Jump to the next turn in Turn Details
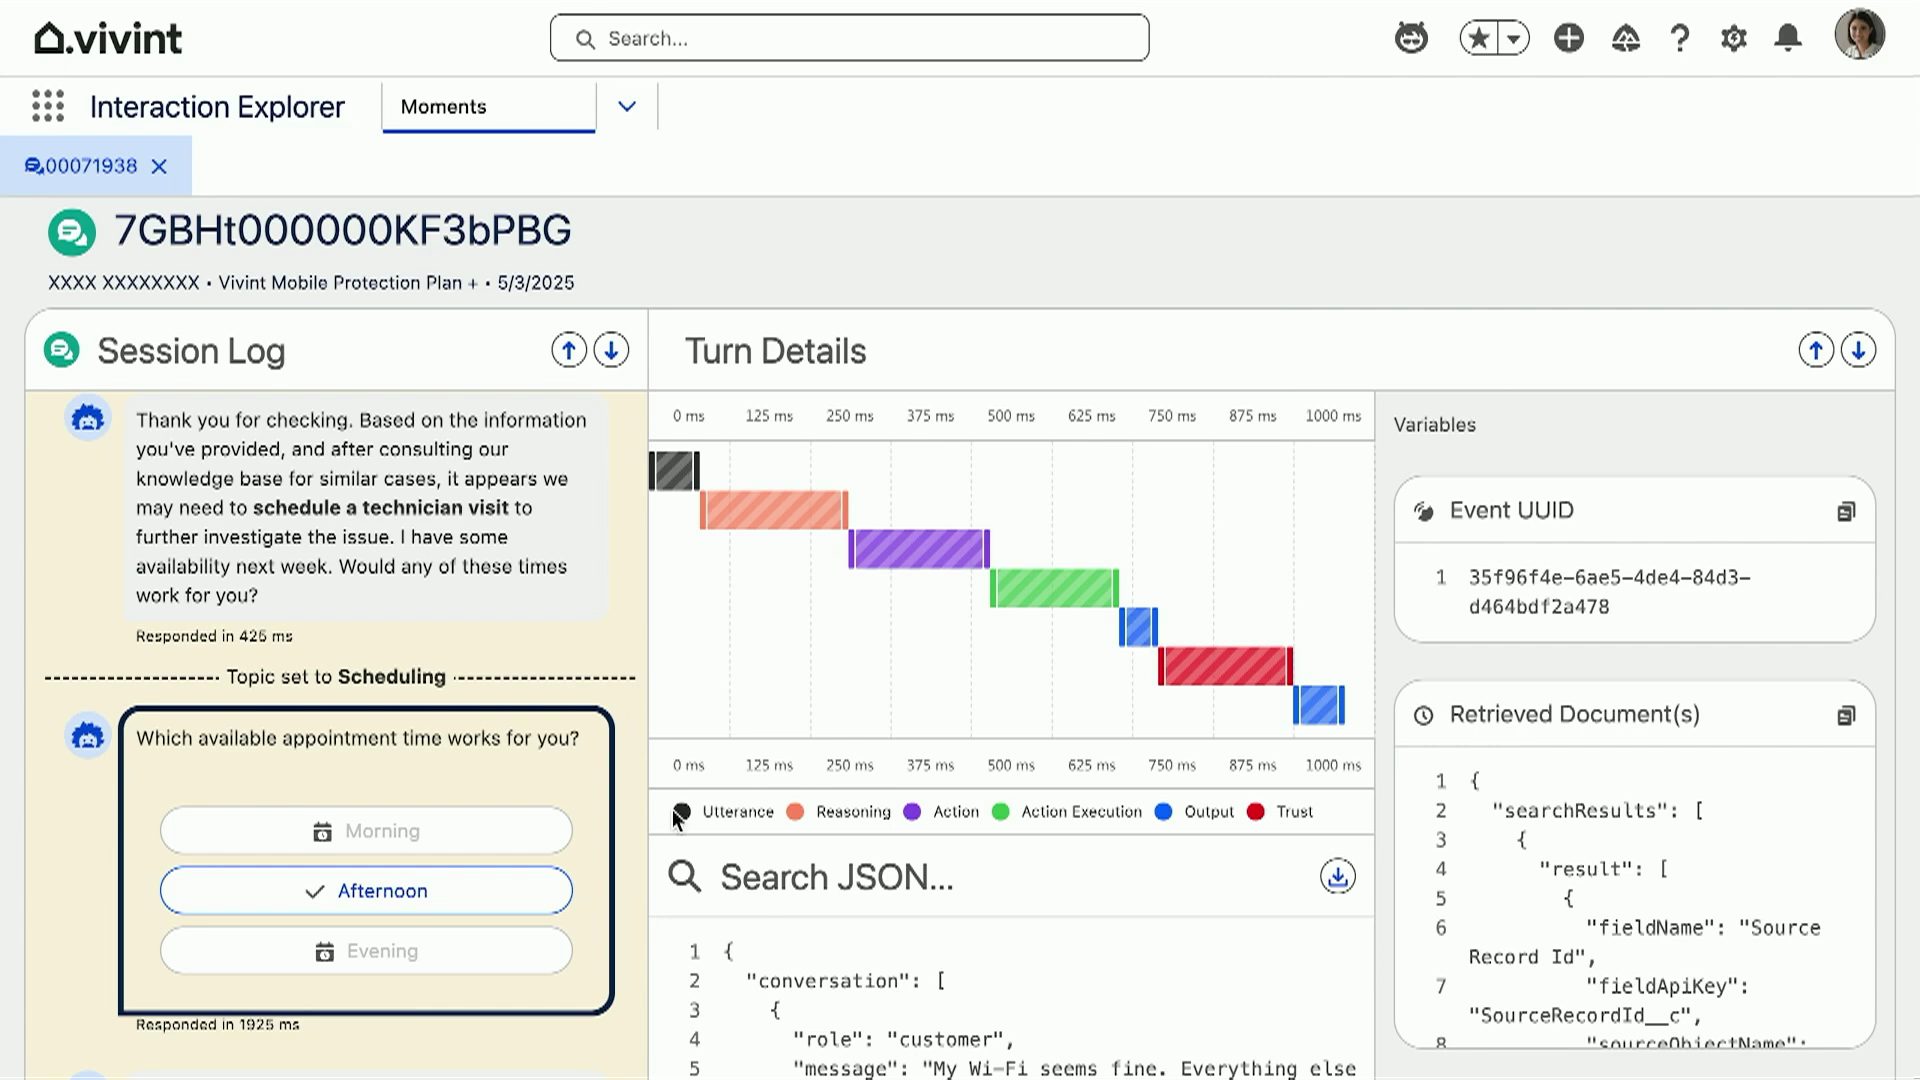 tap(1858, 351)
